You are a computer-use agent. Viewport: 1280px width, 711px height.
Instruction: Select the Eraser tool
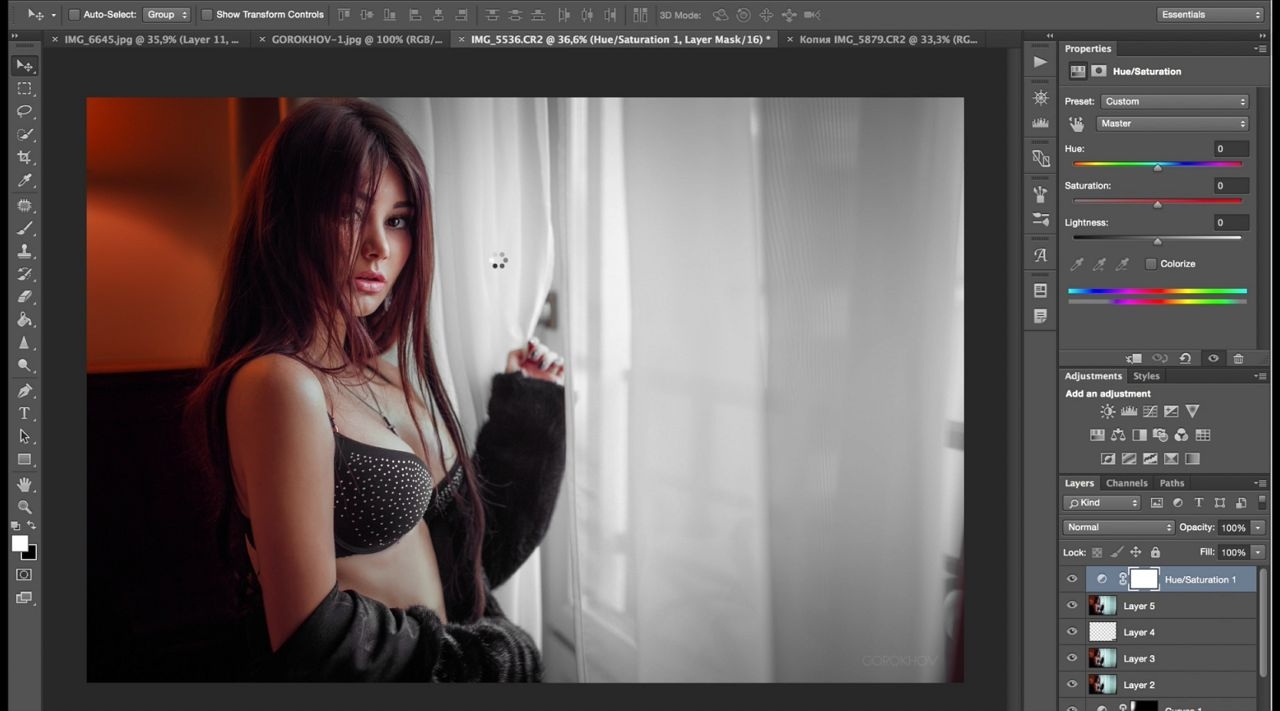[x=25, y=297]
